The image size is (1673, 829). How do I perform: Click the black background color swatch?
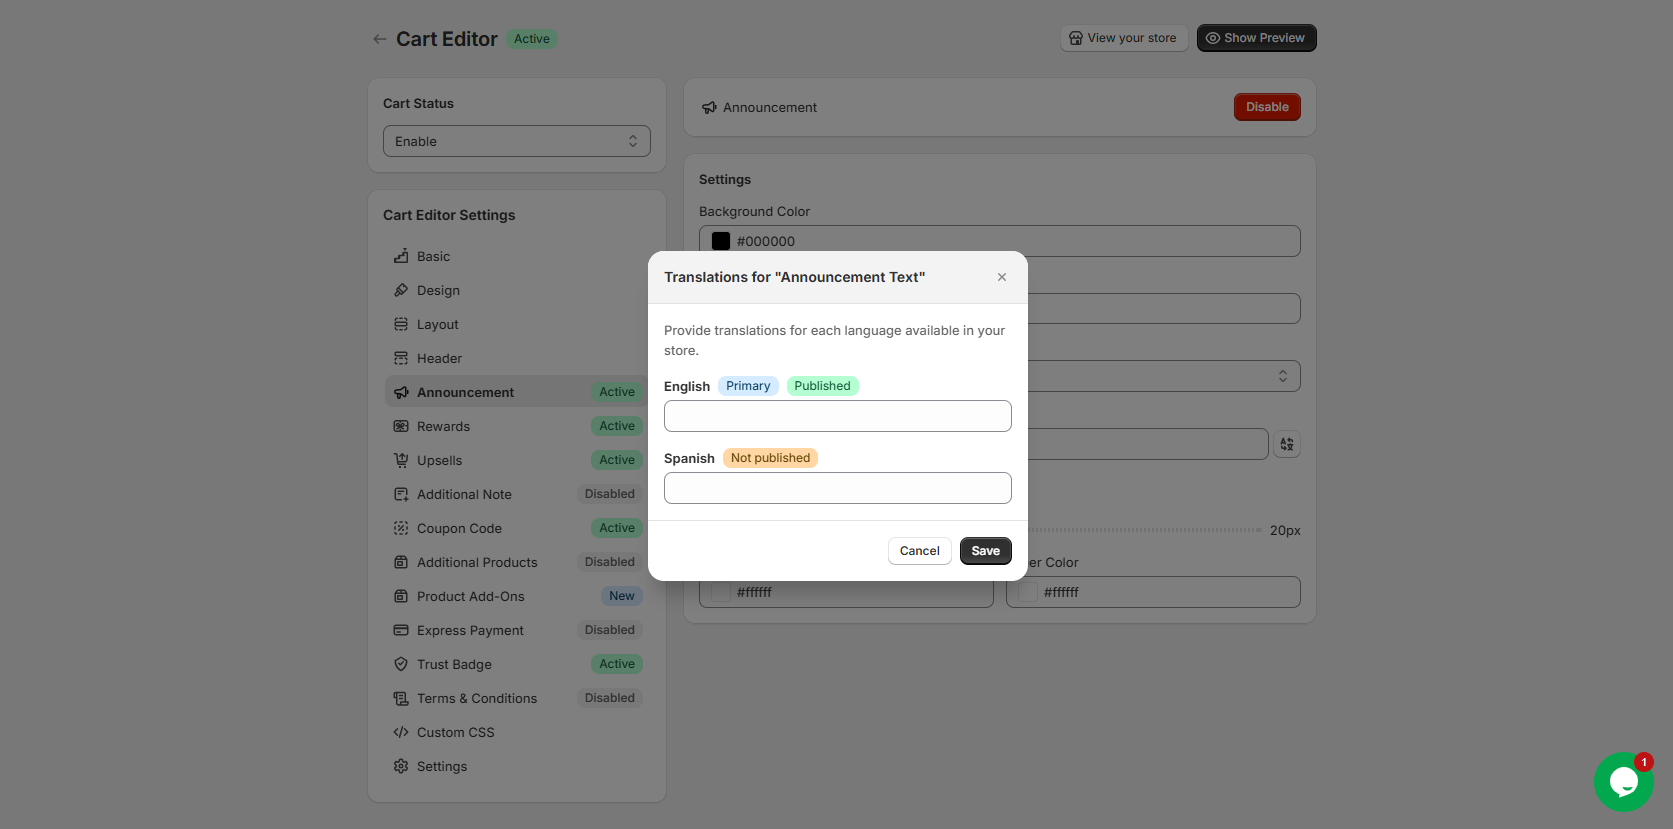click(x=720, y=241)
